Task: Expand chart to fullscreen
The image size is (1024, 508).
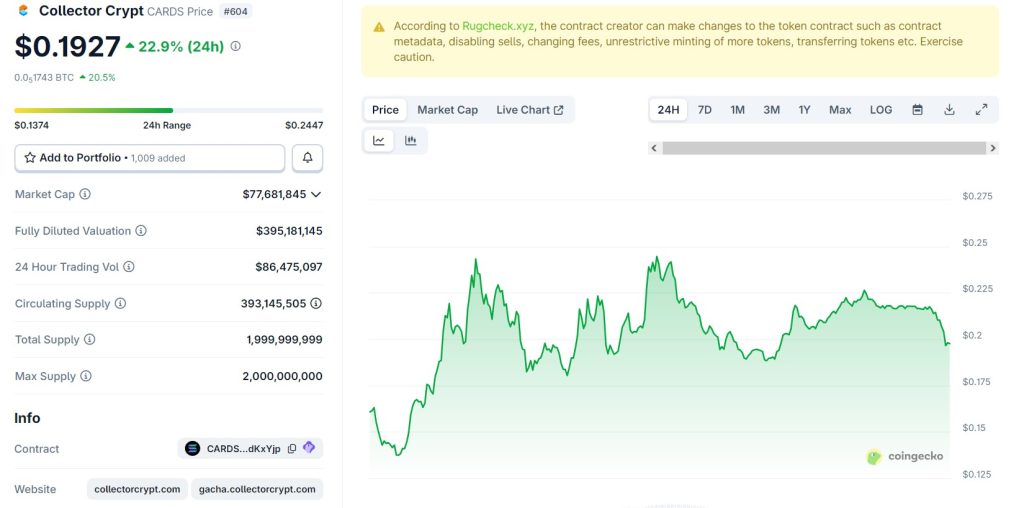Action: coord(981,110)
